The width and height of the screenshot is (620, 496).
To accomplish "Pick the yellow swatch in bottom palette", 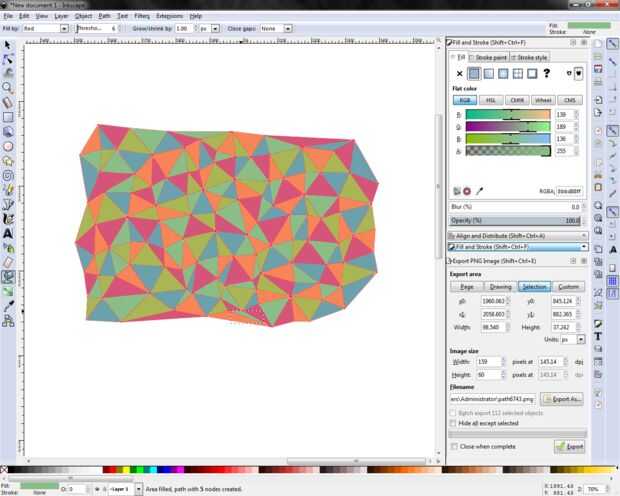I will (126, 469).
